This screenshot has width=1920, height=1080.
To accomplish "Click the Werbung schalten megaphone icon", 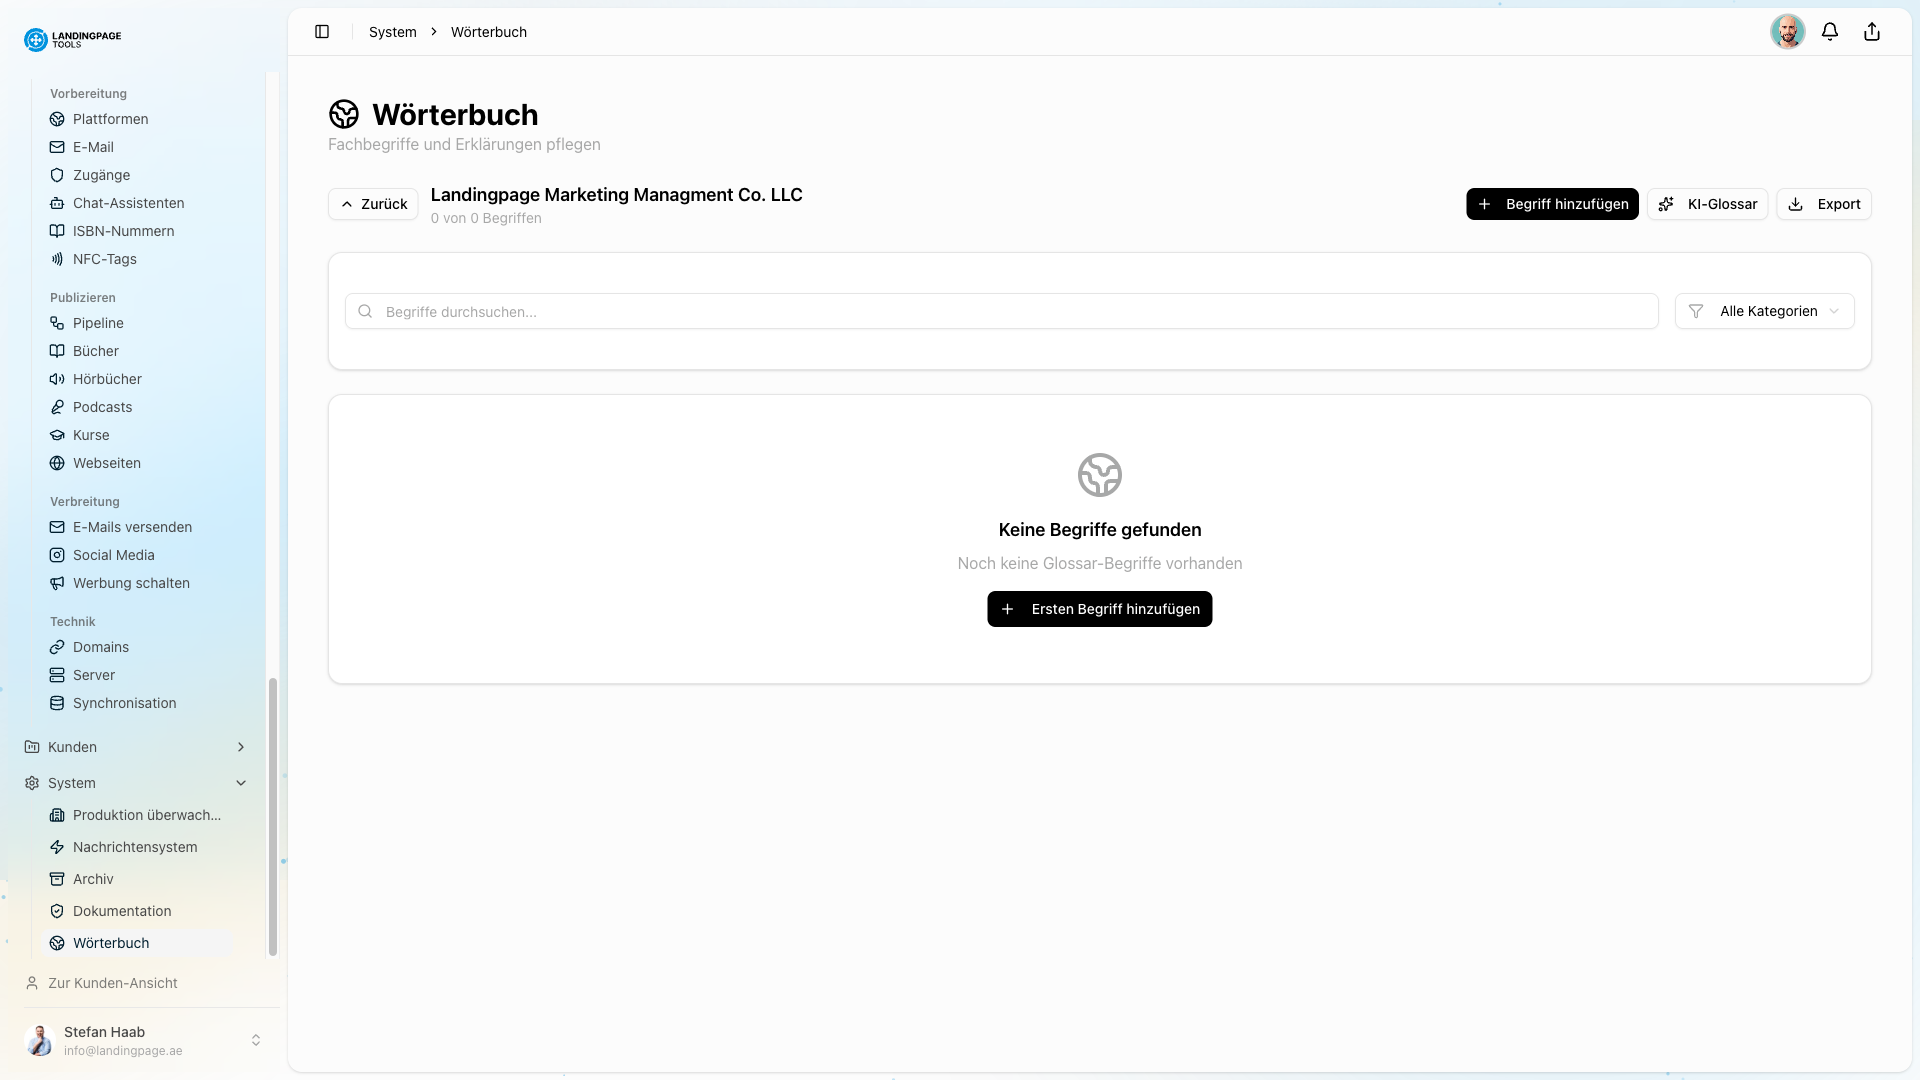I will coord(57,583).
